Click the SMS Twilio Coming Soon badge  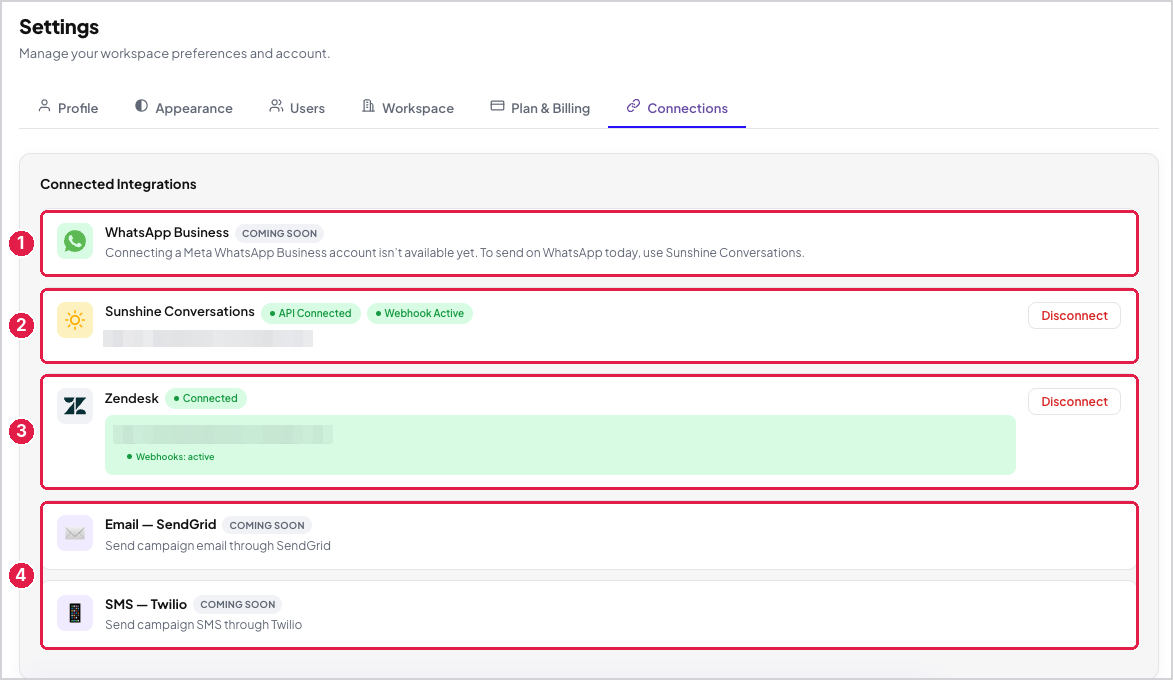(x=237, y=604)
